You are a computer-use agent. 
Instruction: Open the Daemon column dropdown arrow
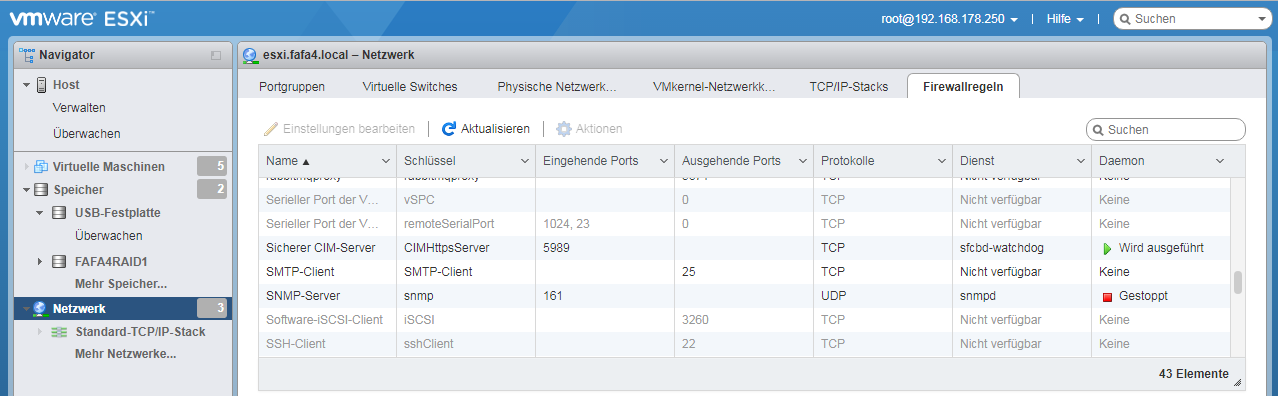1220,161
